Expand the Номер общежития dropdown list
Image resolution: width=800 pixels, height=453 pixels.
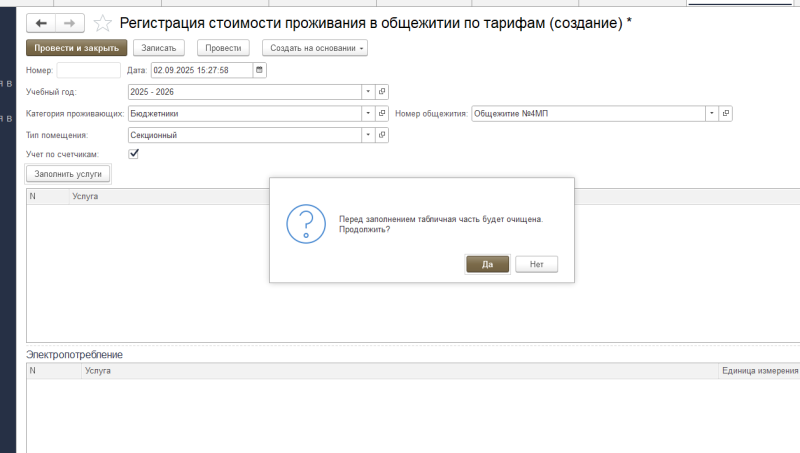[x=712, y=113]
